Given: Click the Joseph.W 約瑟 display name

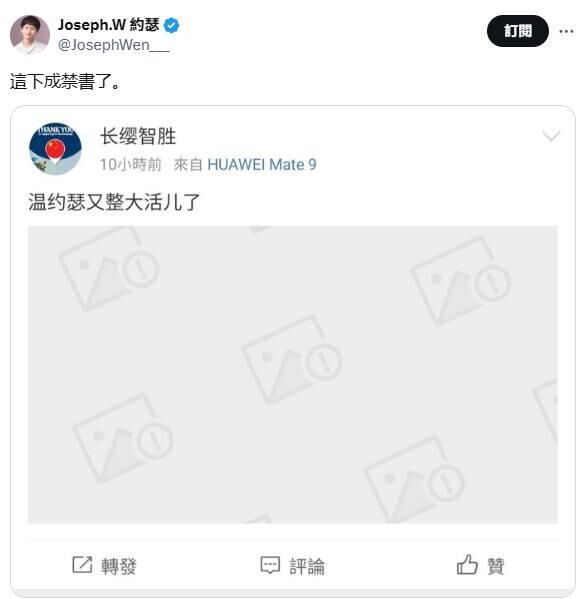Looking at the screenshot, I should [x=108, y=25].
